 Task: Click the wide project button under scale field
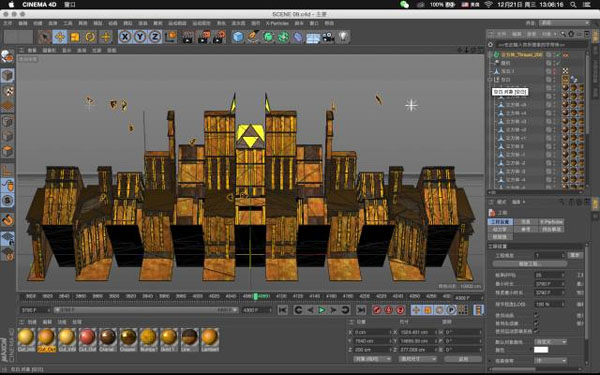[x=530, y=264]
